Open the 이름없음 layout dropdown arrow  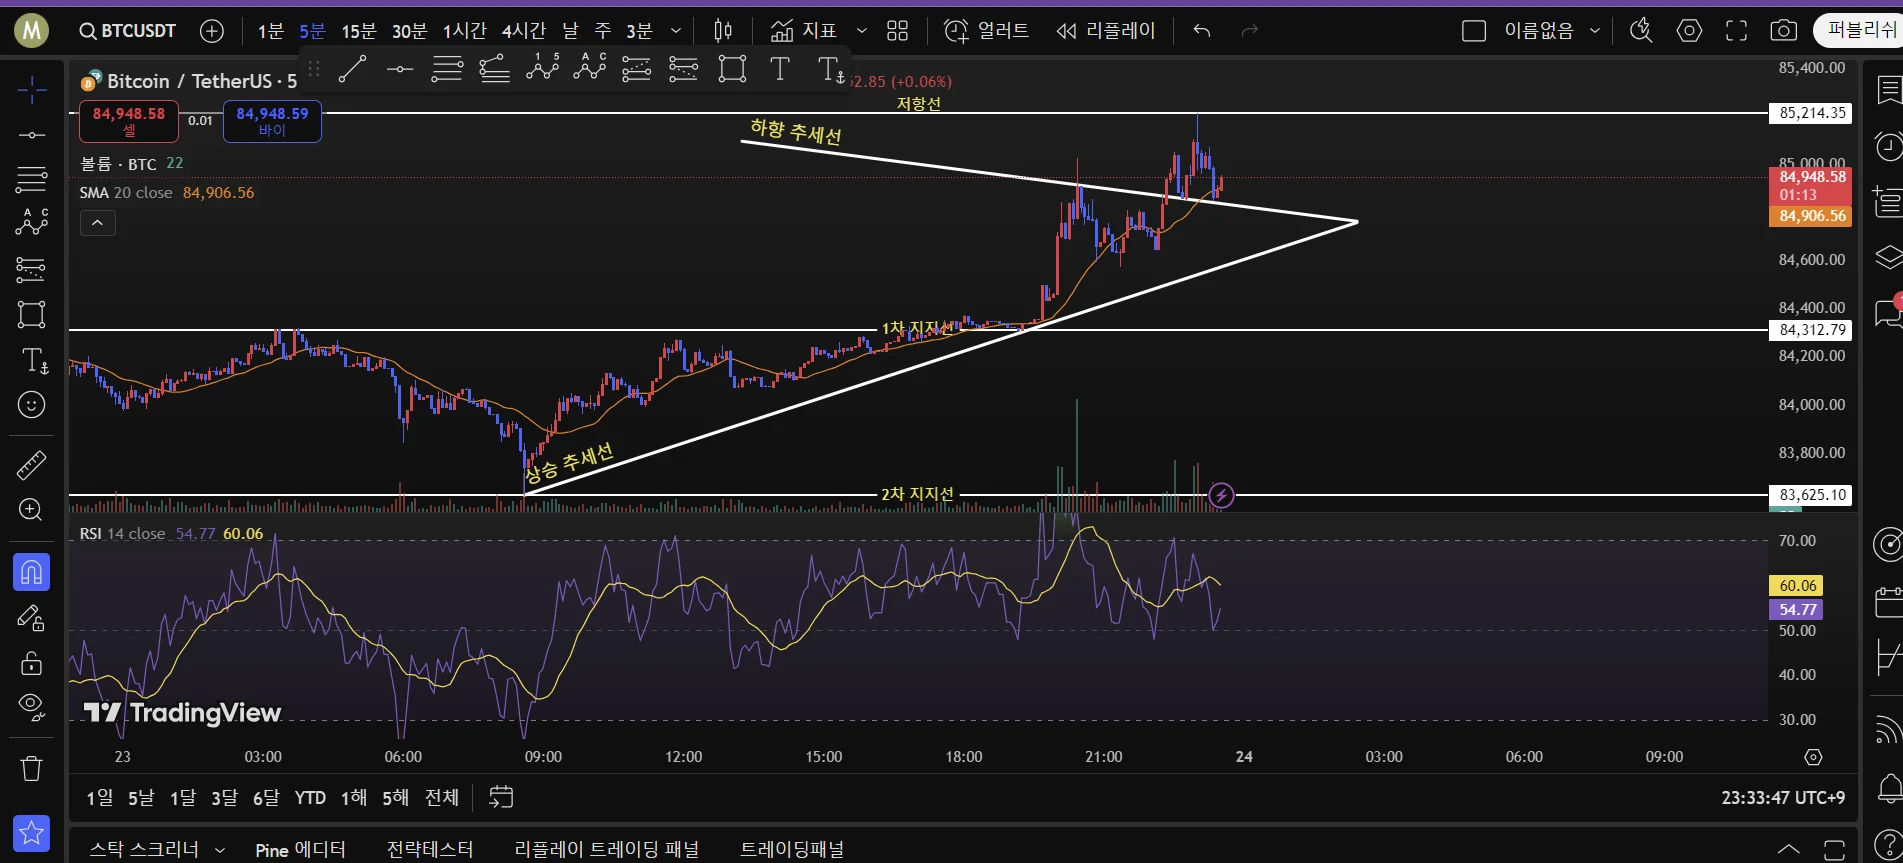[1595, 31]
